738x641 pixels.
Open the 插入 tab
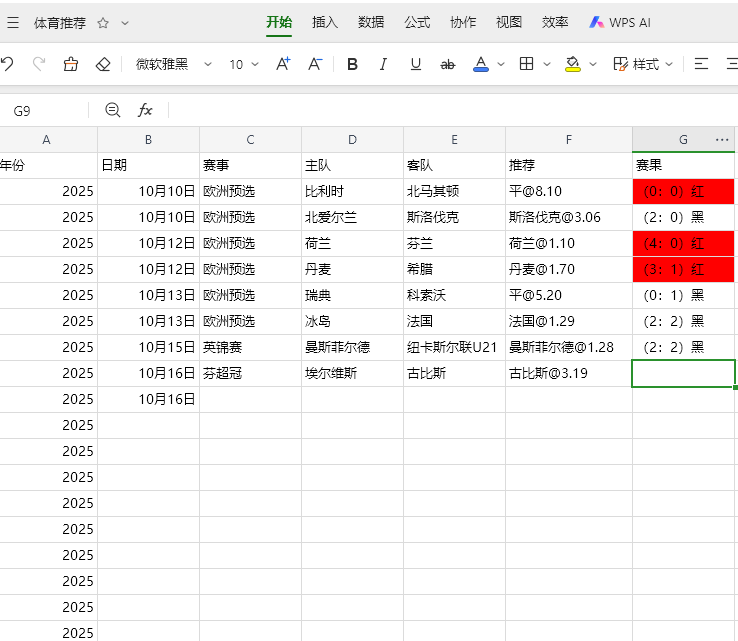point(325,23)
